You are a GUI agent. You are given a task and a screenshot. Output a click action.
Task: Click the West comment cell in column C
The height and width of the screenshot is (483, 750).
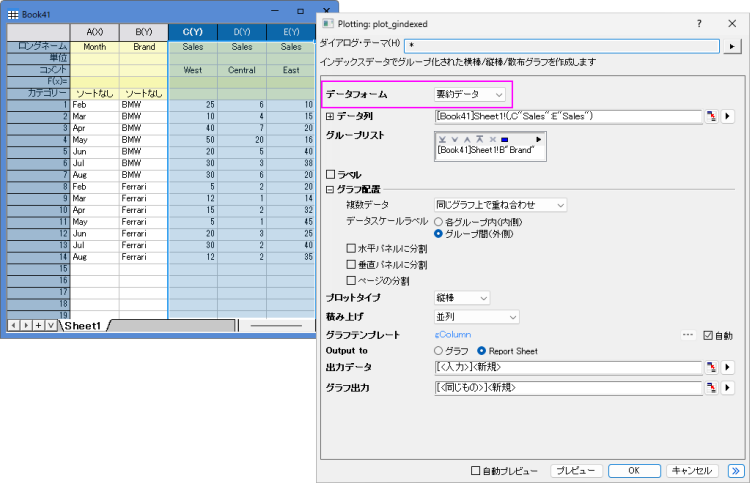193,70
